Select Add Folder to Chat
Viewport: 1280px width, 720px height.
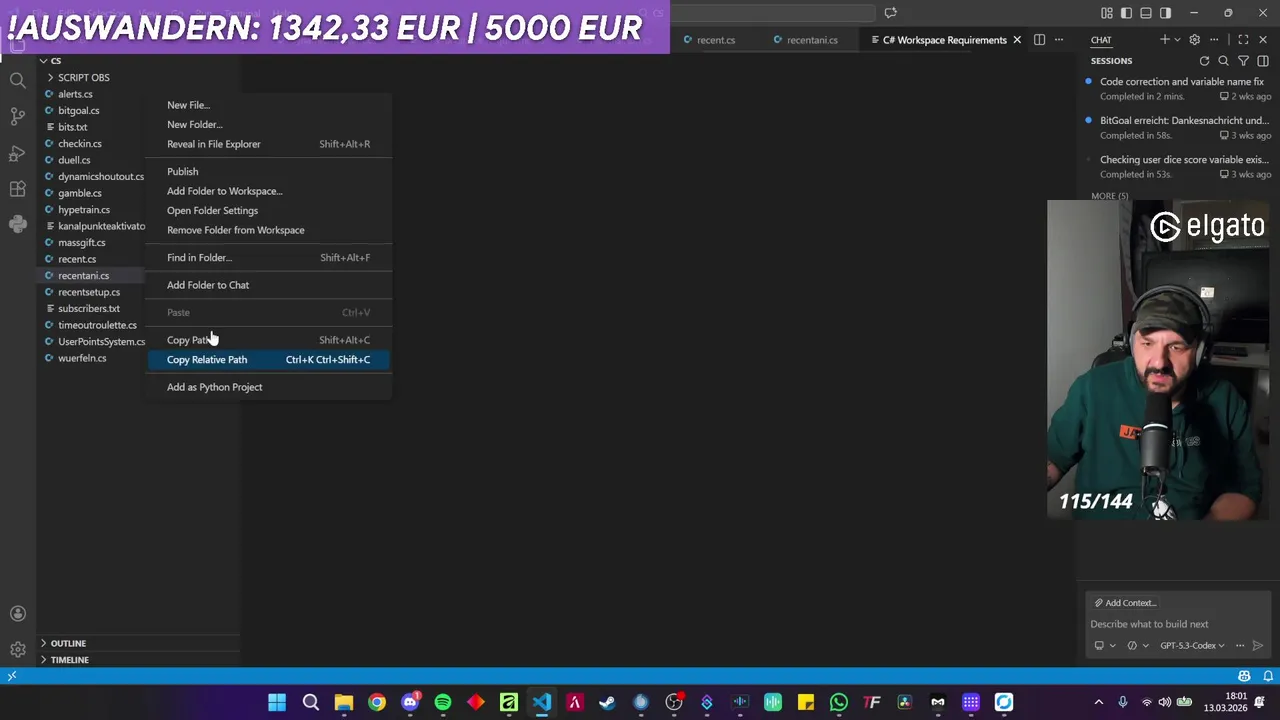[268, 285]
